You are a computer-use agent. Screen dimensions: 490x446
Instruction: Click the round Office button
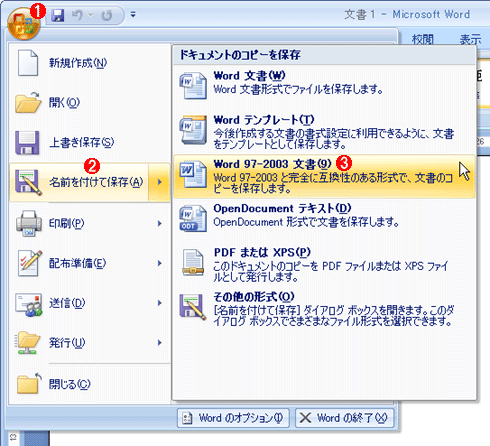tap(23, 24)
